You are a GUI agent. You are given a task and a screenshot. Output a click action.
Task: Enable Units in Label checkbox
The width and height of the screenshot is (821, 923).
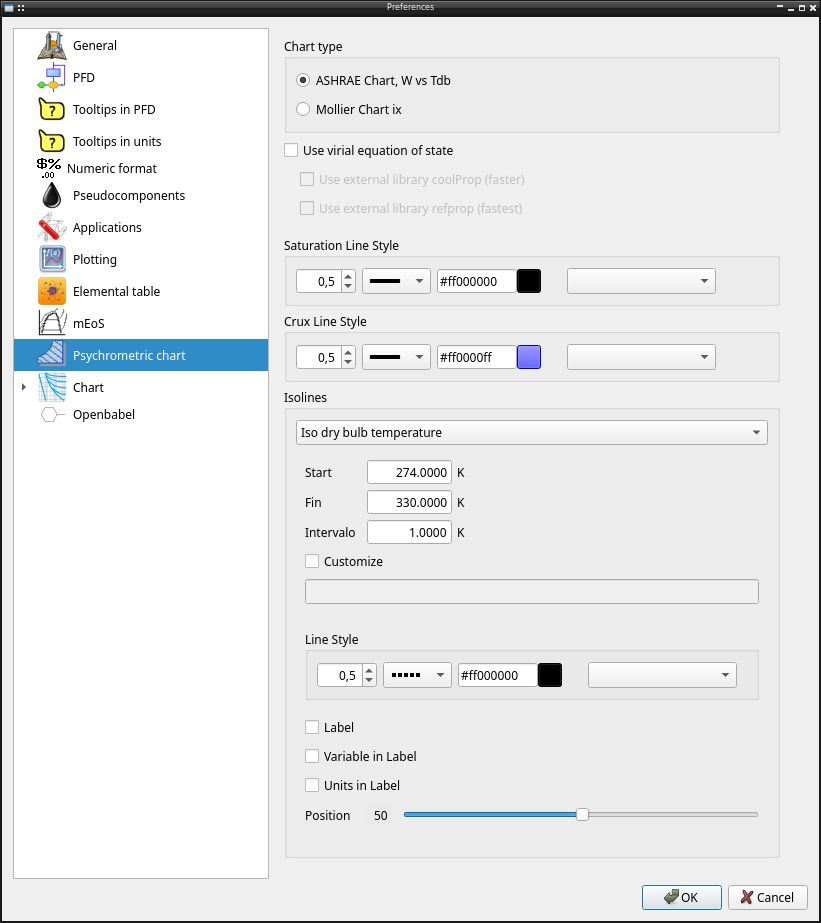coord(312,785)
